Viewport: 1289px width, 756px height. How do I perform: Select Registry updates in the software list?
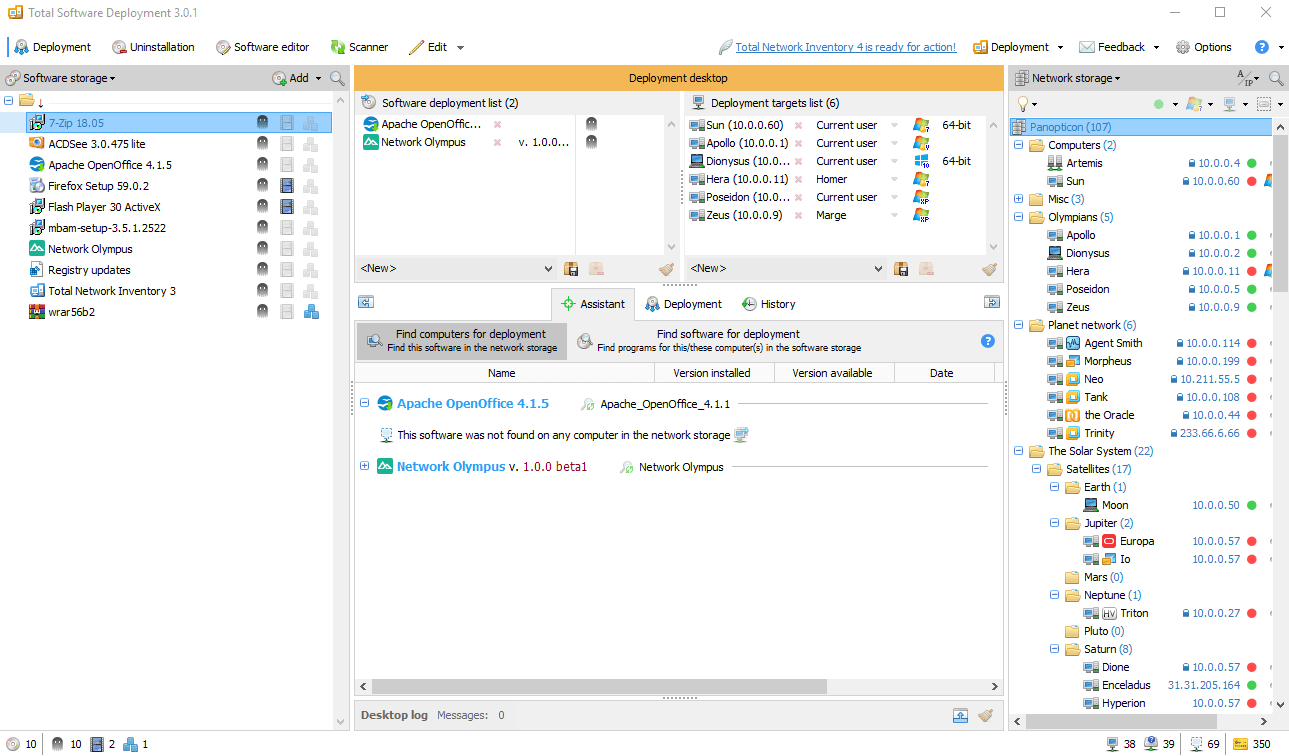point(89,270)
